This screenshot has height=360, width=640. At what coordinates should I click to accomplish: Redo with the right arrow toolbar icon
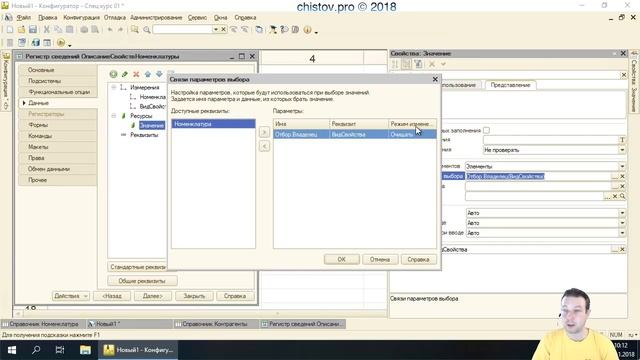[120, 30]
